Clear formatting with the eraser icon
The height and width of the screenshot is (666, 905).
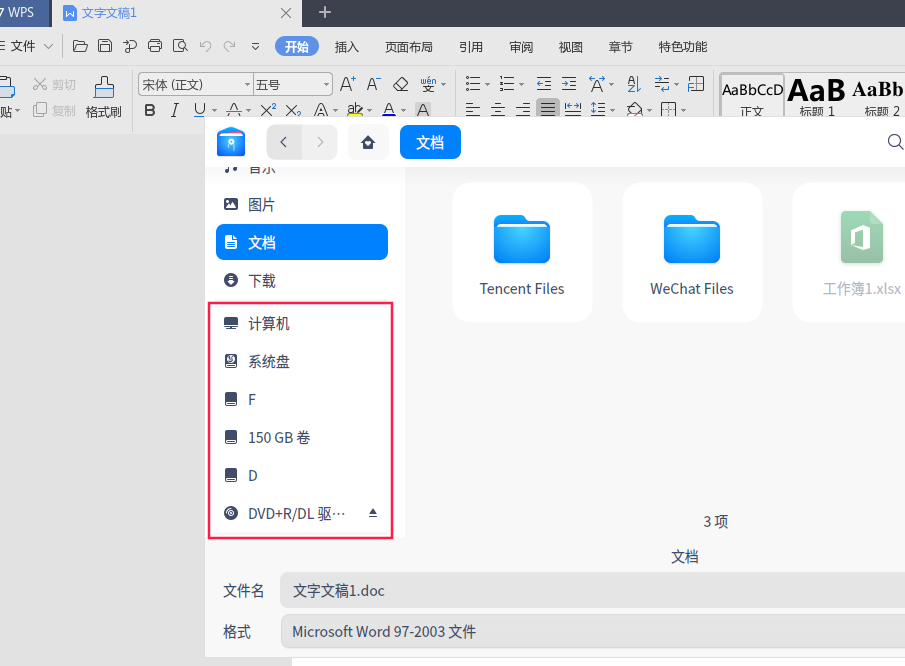coord(401,84)
